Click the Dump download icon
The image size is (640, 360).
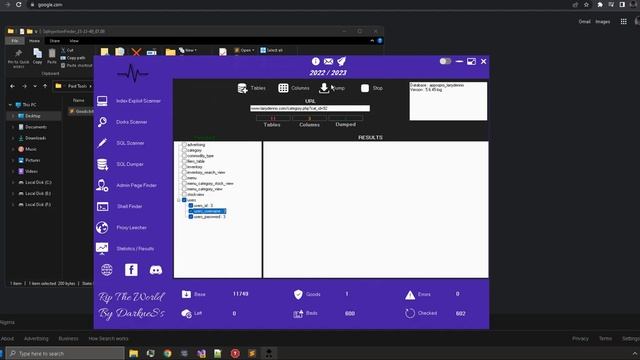[x=324, y=88]
